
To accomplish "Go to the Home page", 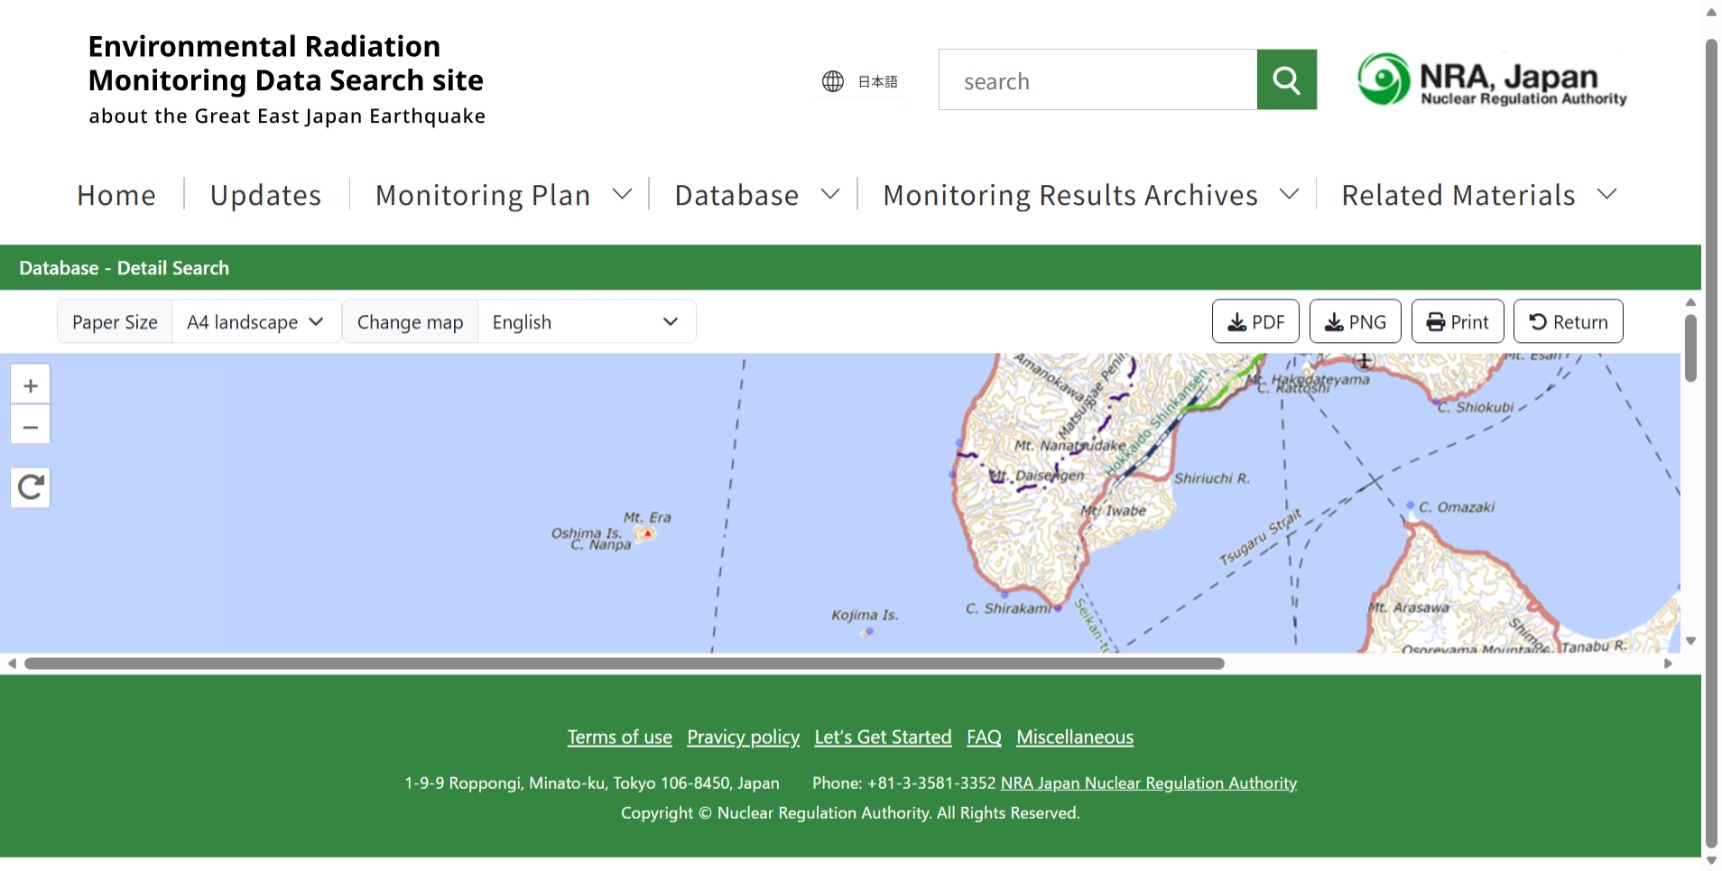I will (x=116, y=195).
